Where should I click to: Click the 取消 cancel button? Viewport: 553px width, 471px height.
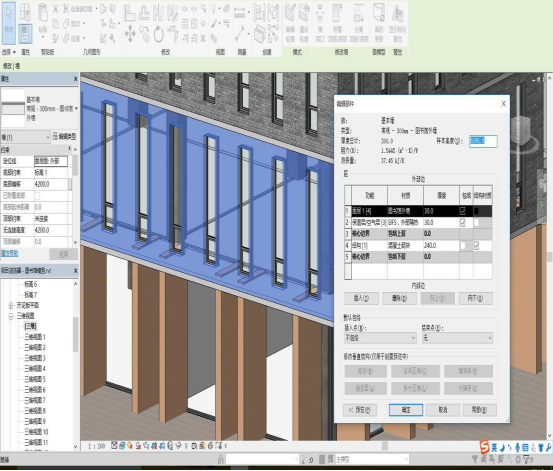point(443,410)
